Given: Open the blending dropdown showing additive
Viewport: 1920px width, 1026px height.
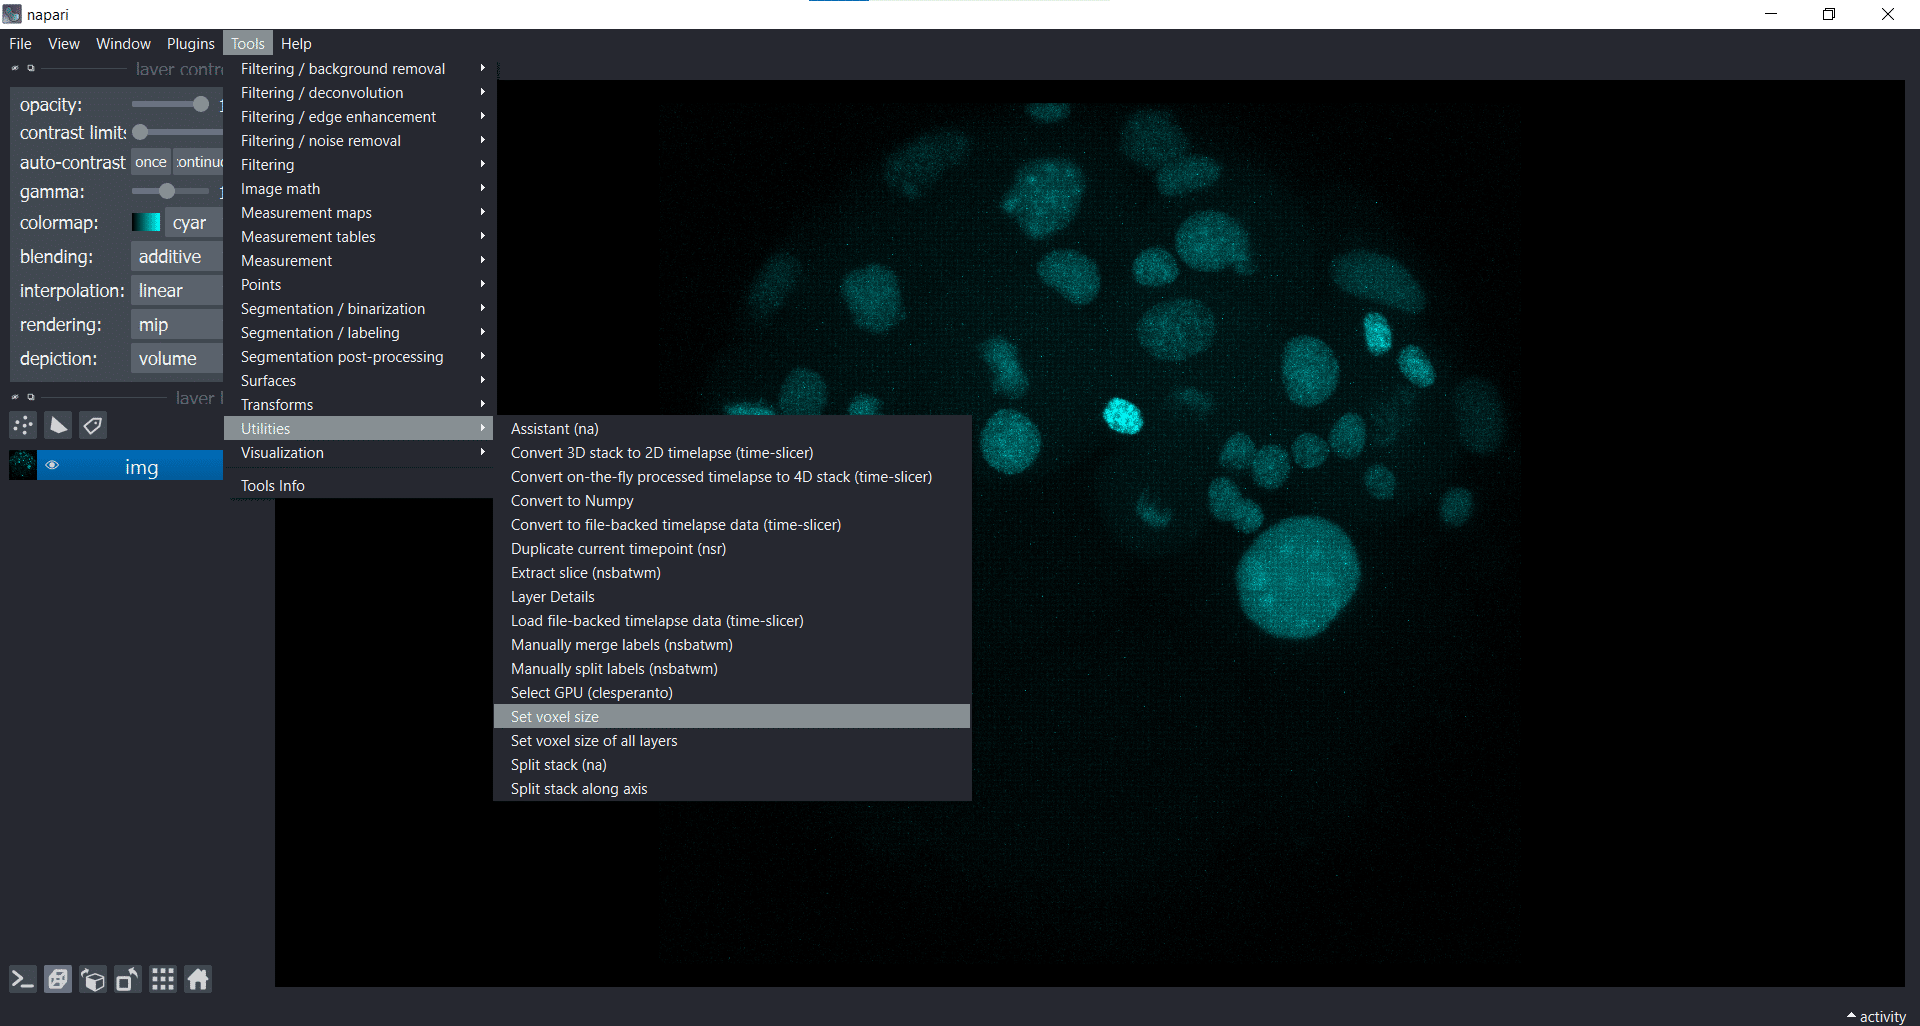Looking at the screenshot, I should [x=176, y=257].
